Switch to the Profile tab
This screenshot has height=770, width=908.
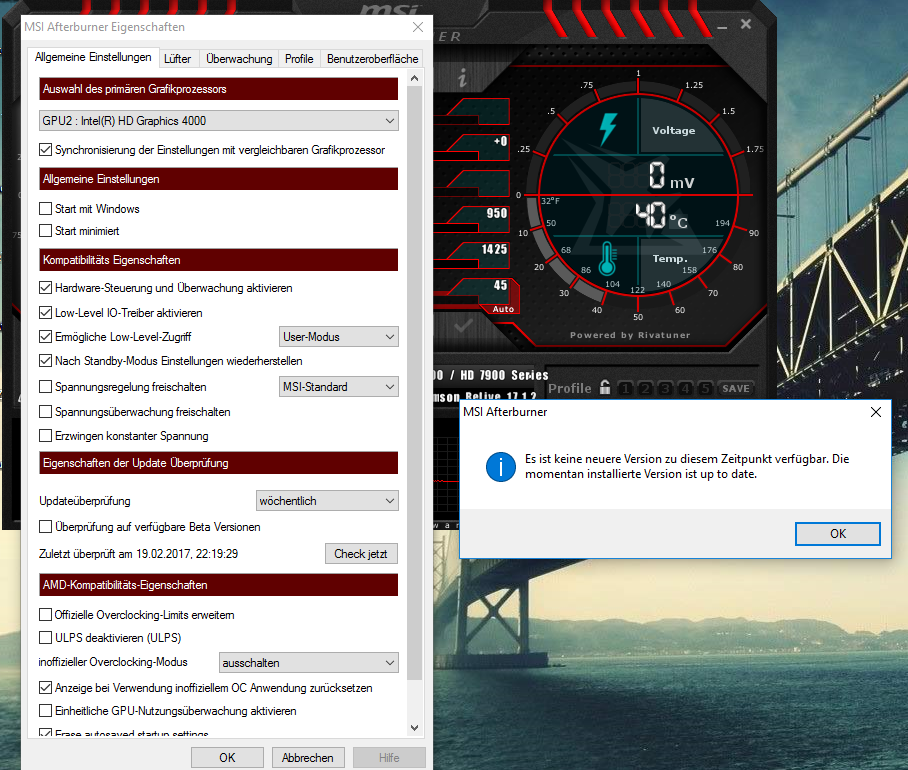(299, 59)
